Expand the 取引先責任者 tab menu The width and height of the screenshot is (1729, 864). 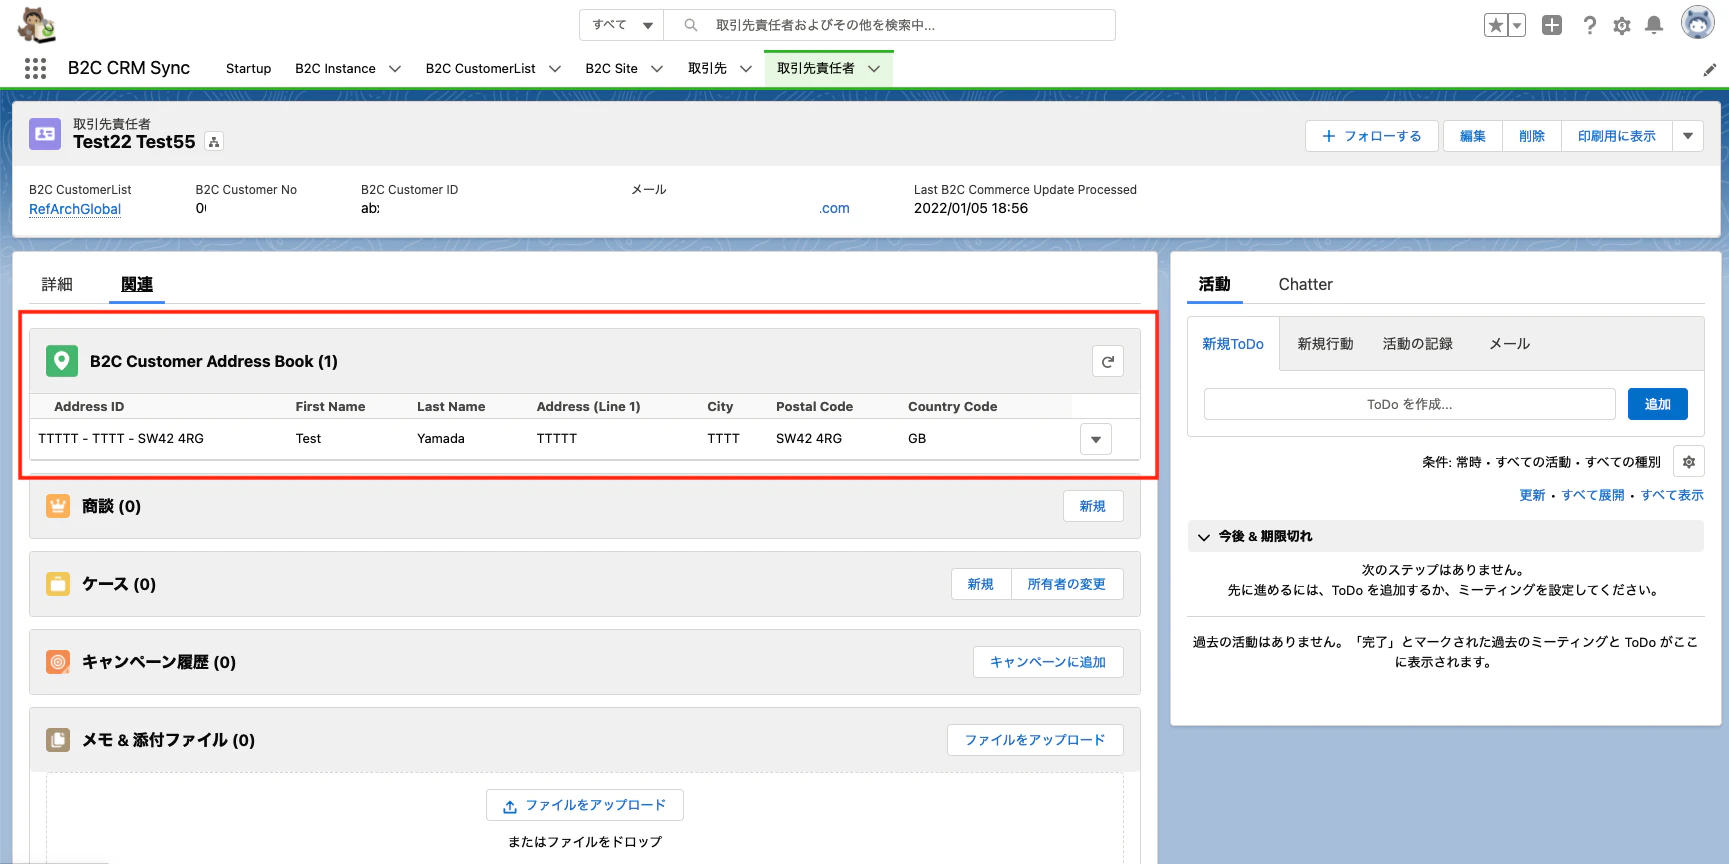point(874,69)
